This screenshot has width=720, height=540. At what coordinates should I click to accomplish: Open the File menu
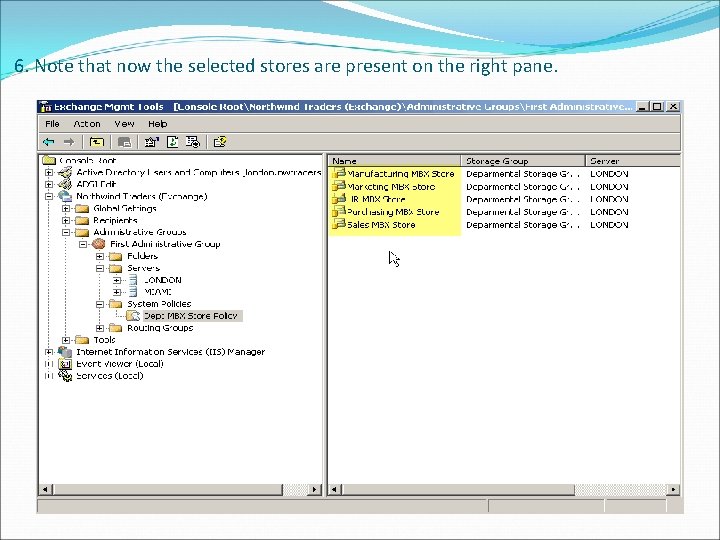click(x=52, y=124)
